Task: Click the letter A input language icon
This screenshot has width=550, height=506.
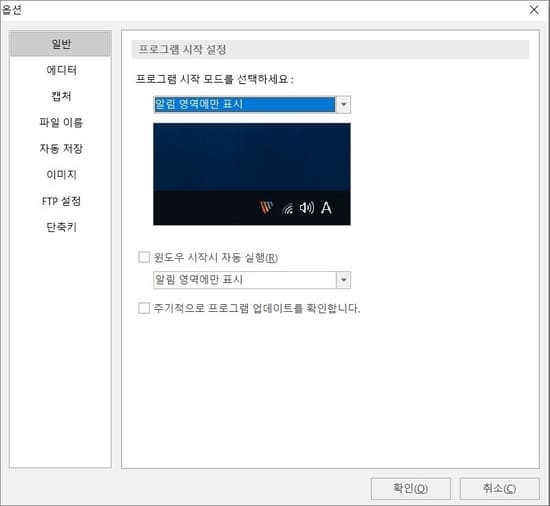Action: [x=326, y=208]
